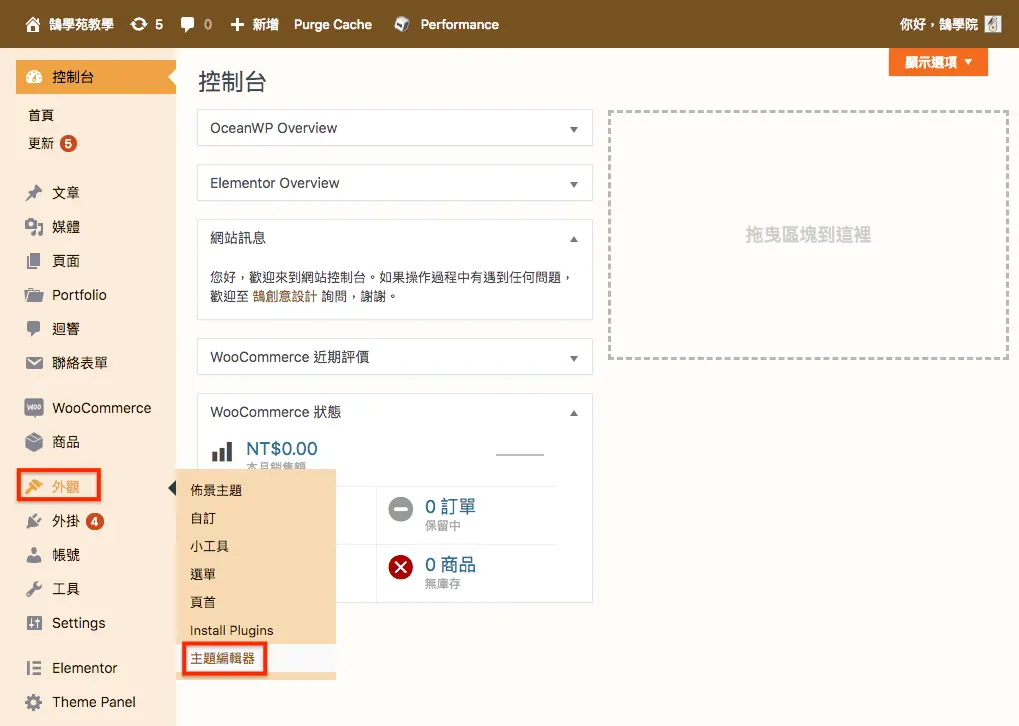Image resolution: width=1019 pixels, height=726 pixels.
Task: Collapse the 網站訊息 panel
Action: pos(574,239)
